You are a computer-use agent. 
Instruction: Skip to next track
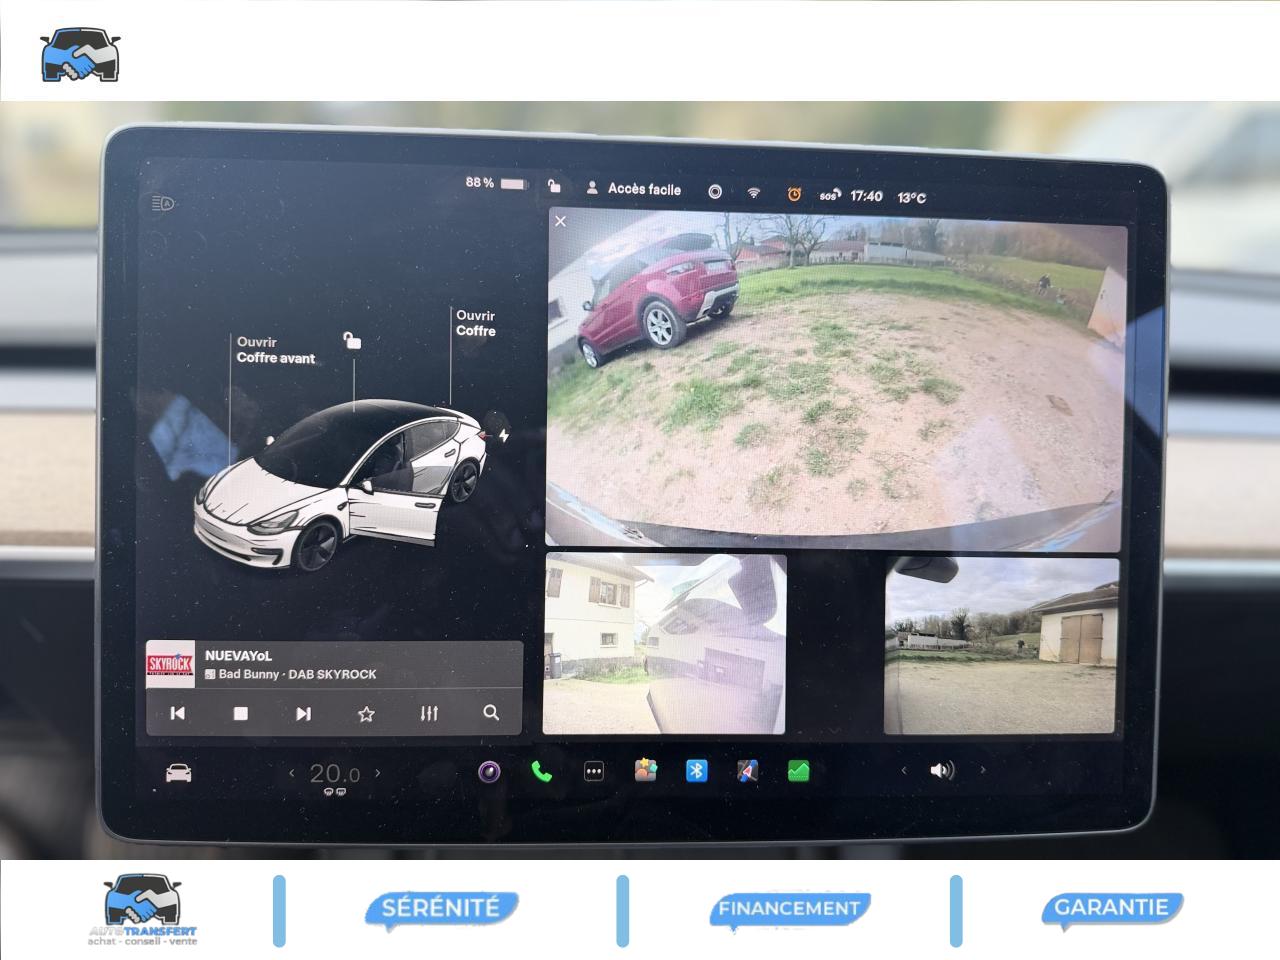tap(303, 713)
